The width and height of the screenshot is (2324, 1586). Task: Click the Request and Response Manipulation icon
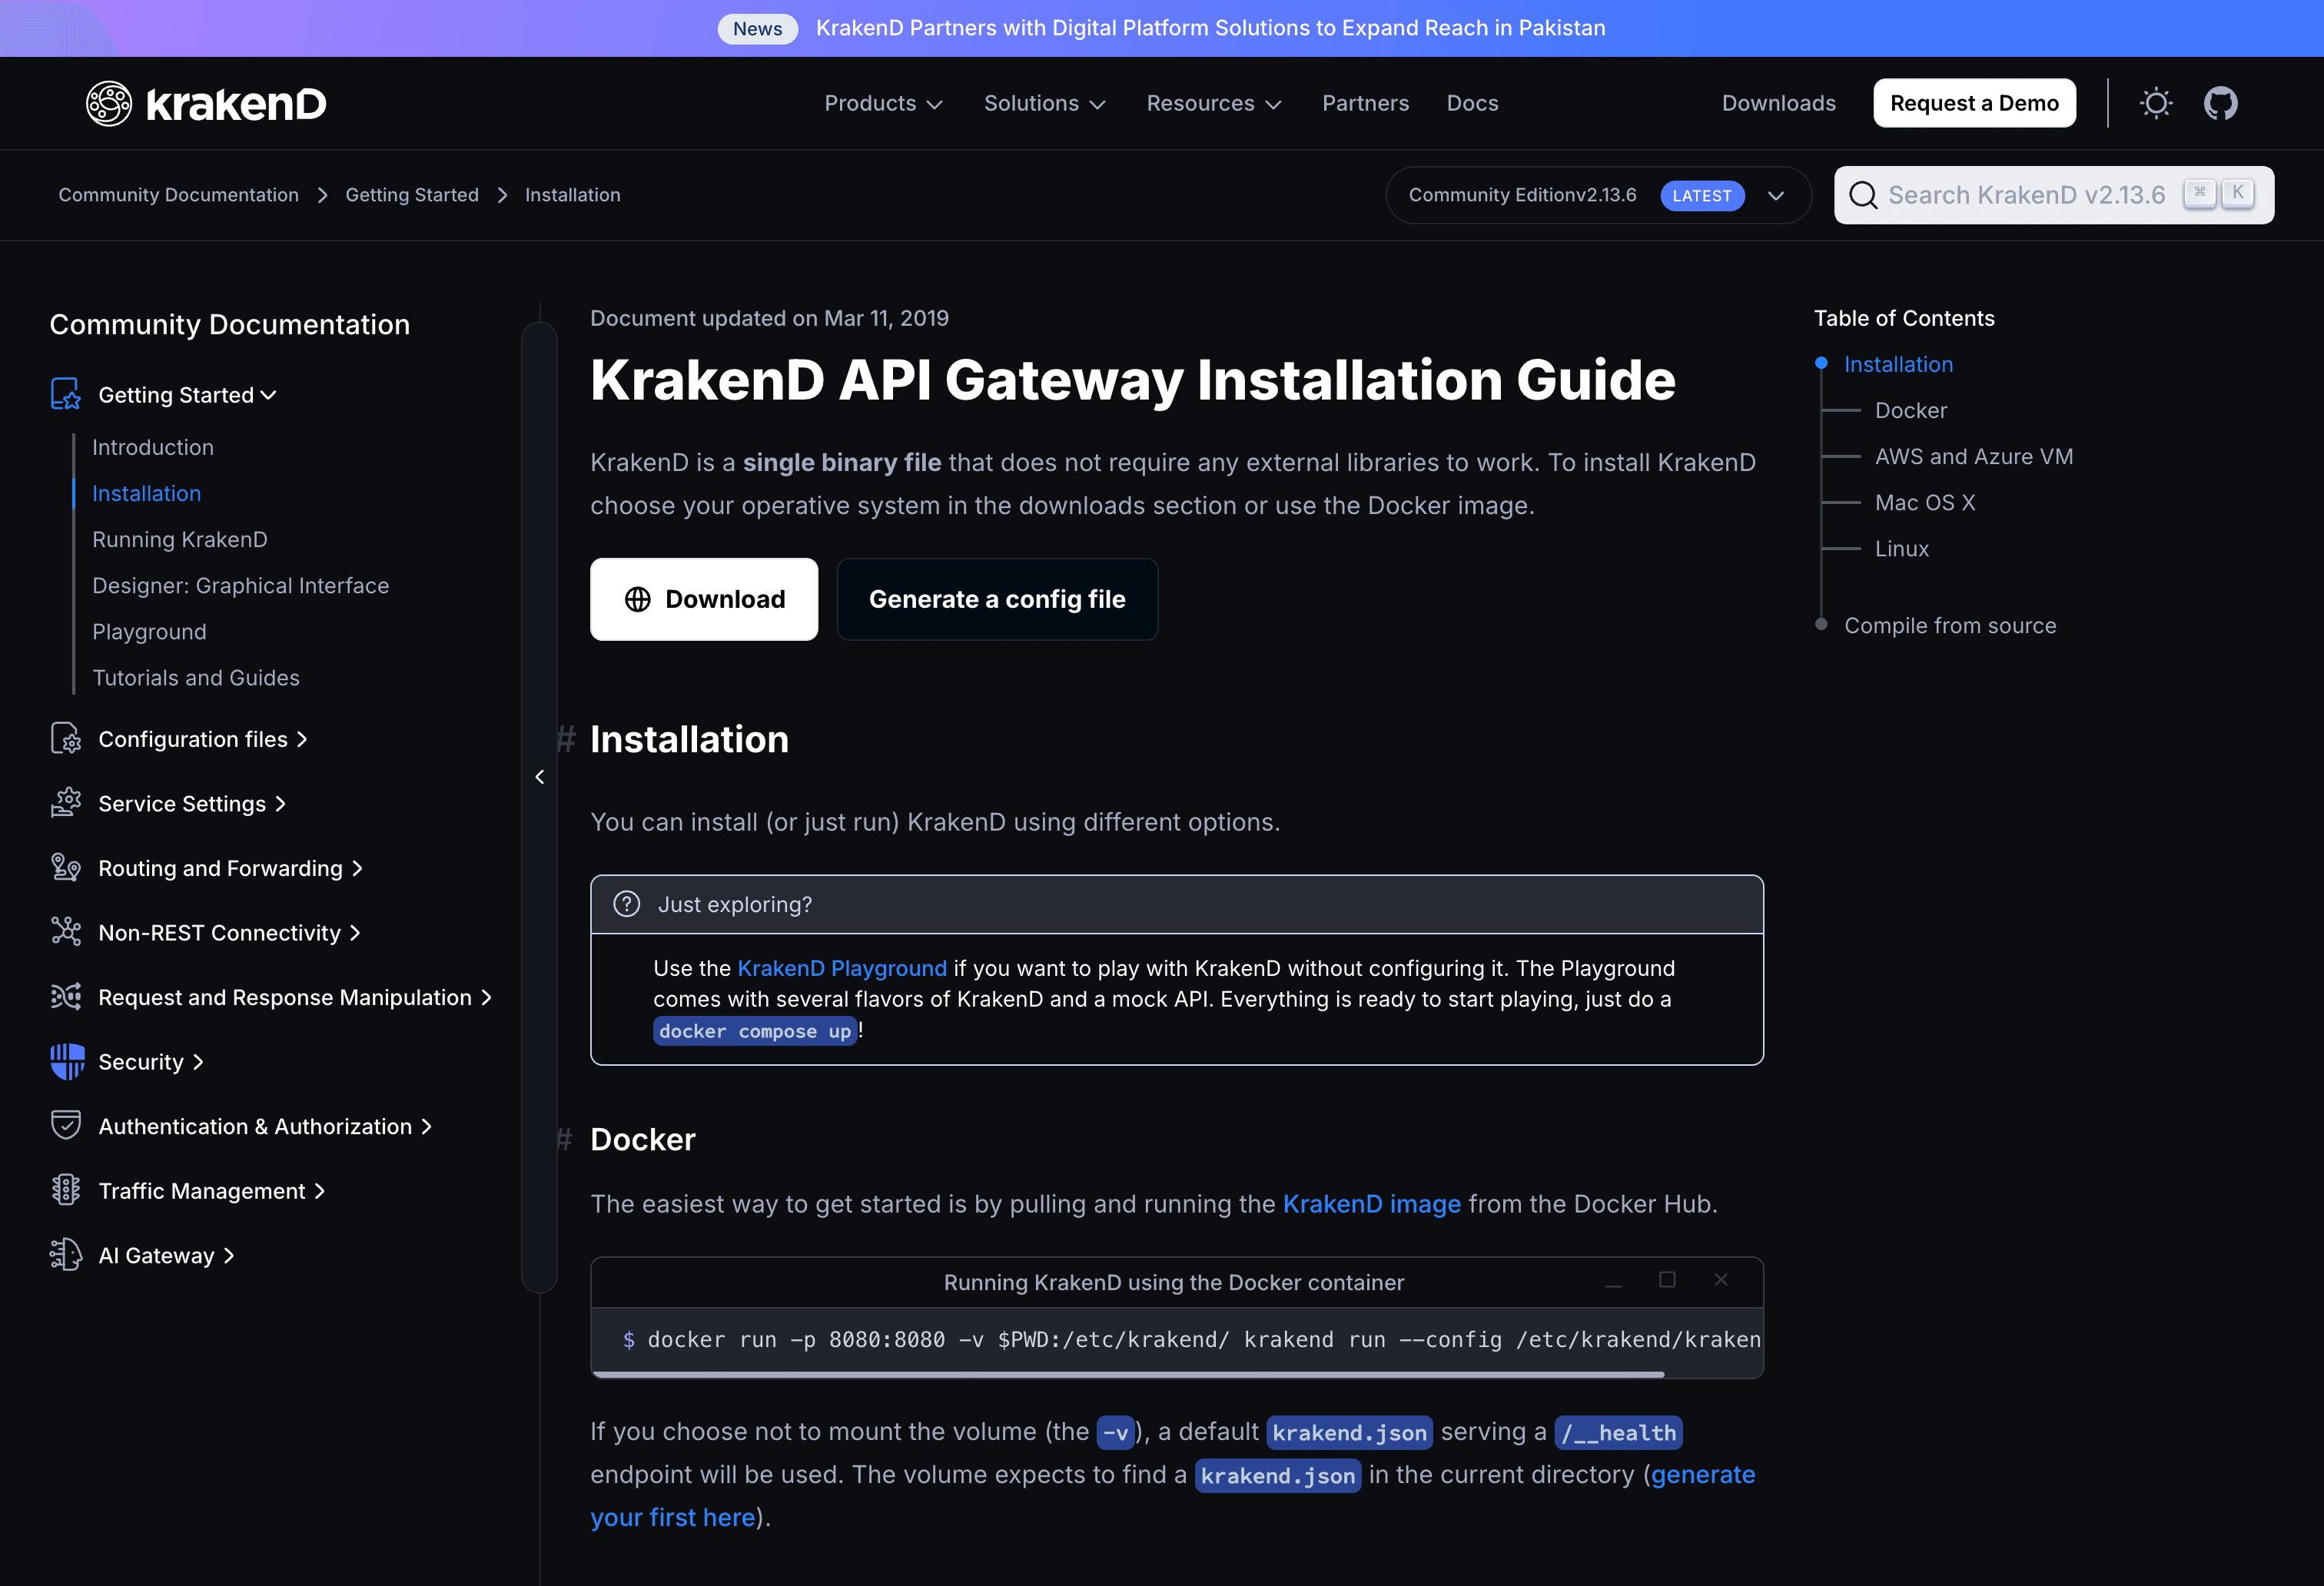point(66,997)
